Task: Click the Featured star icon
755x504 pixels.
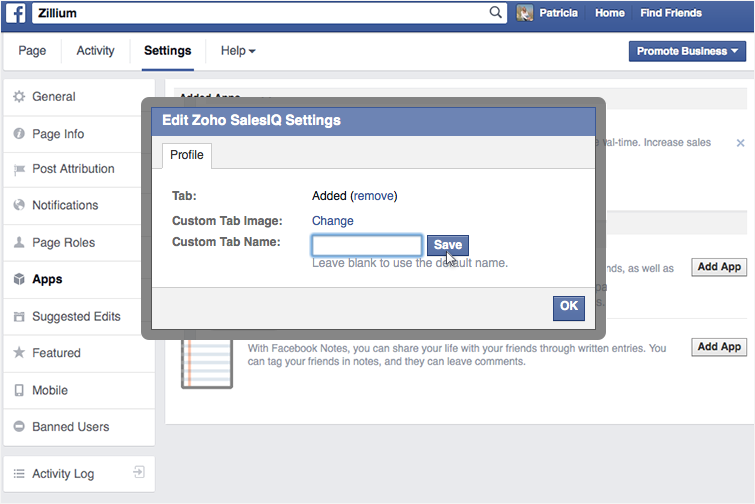Action: (x=19, y=352)
